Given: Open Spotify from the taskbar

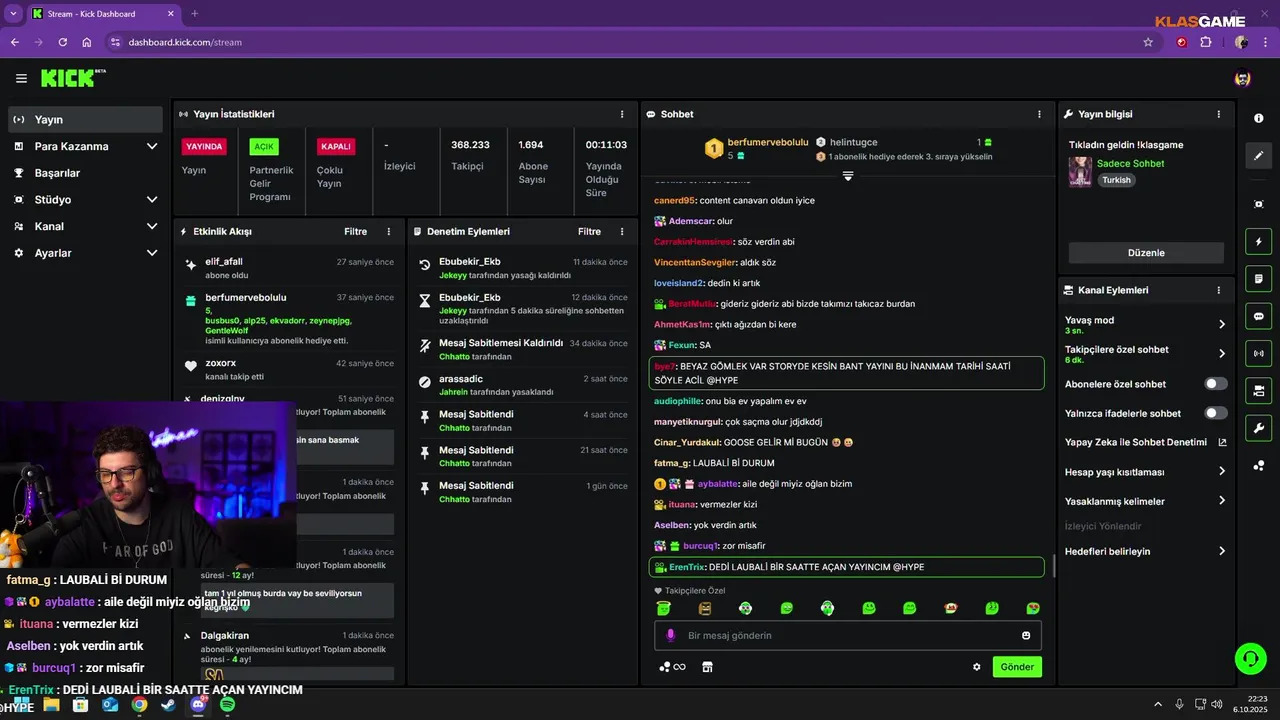Looking at the screenshot, I should (x=227, y=705).
